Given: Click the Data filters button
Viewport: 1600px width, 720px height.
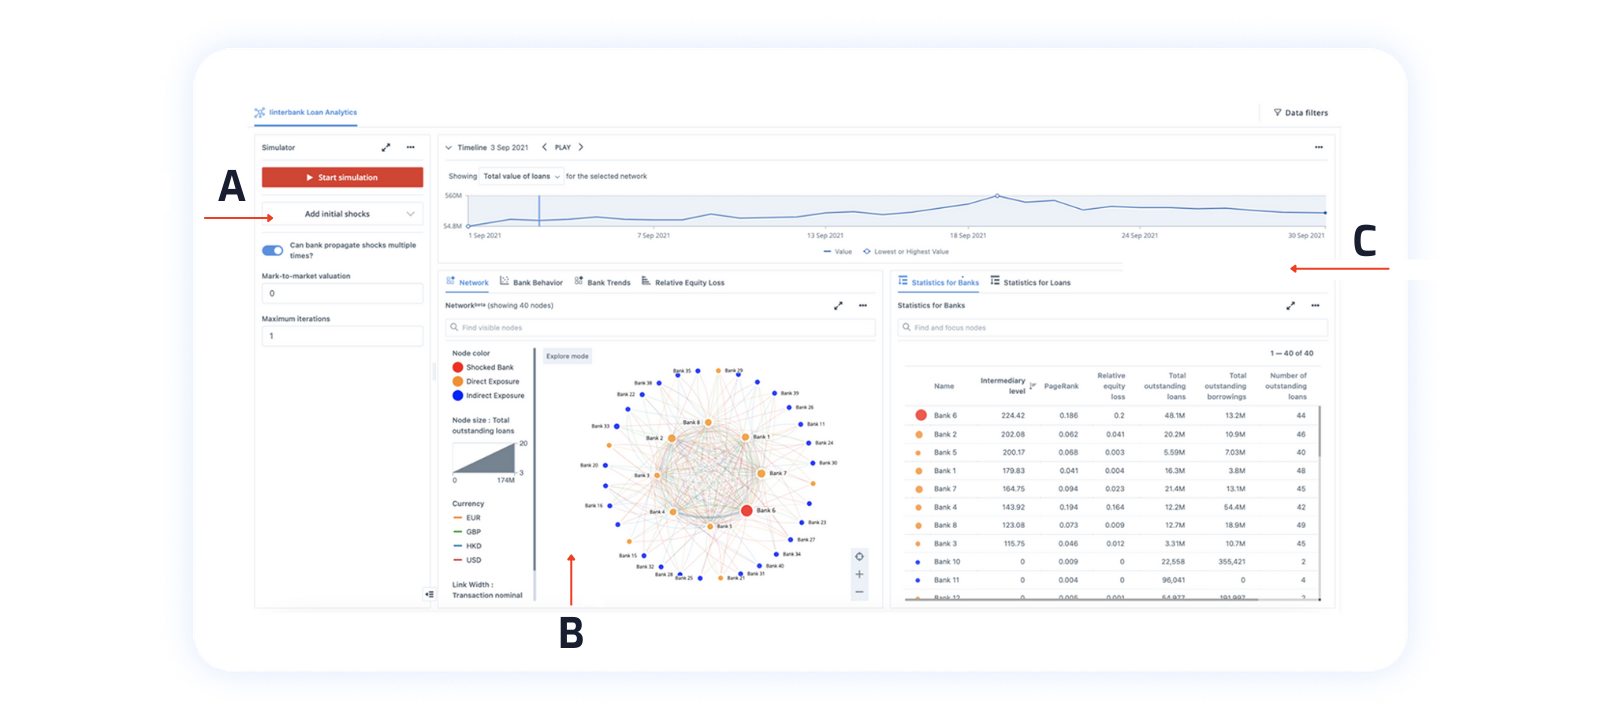Looking at the screenshot, I should (1301, 112).
